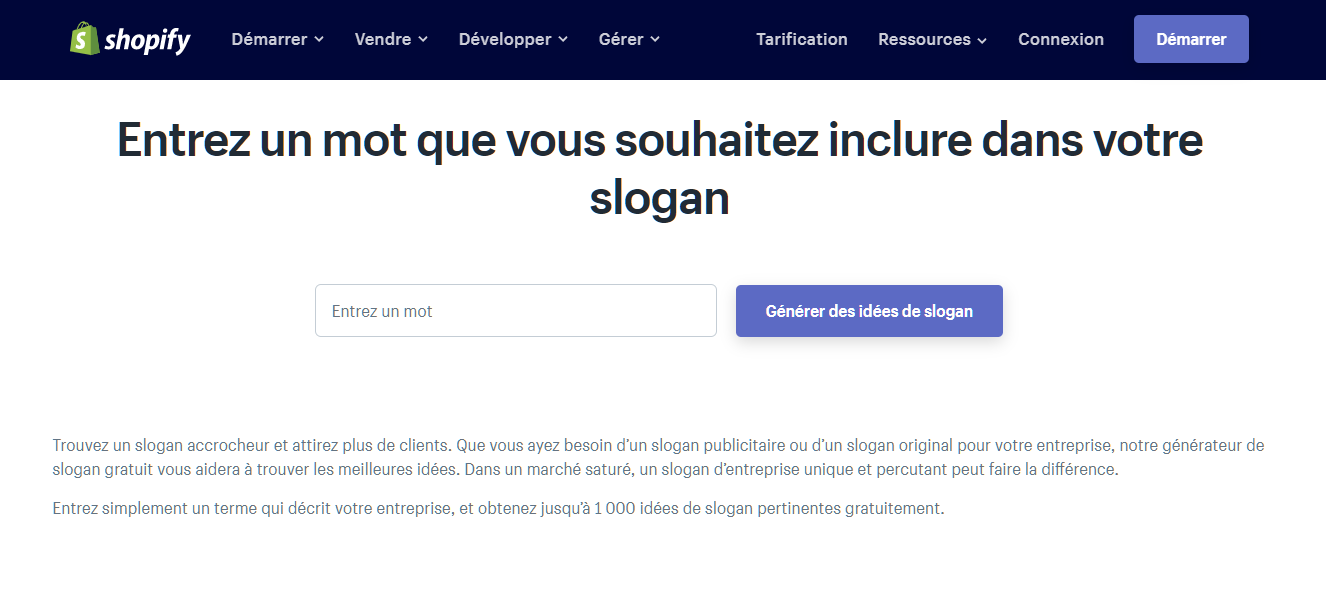Expand the Développer dropdown chevron
This screenshot has height=589, width=1326.
click(x=563, y=40)
